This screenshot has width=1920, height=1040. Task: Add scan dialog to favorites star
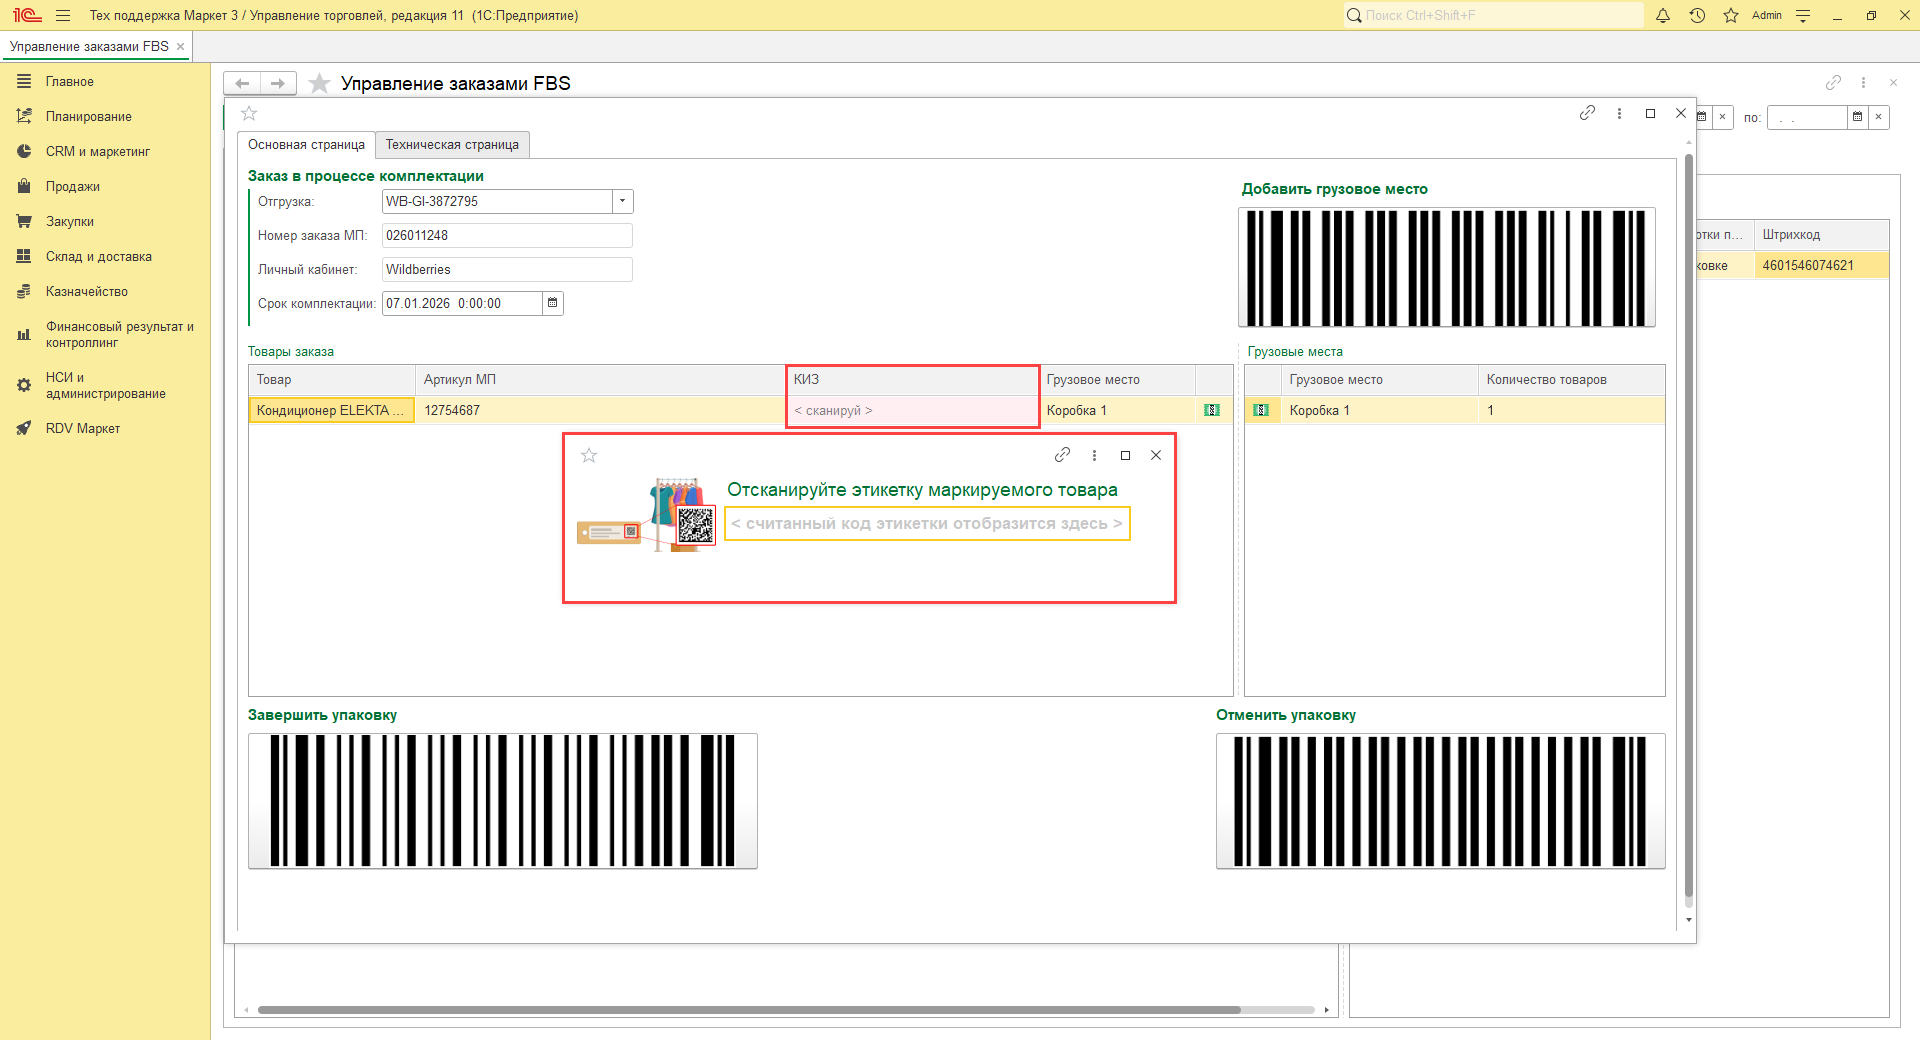[x=589, y=456]
